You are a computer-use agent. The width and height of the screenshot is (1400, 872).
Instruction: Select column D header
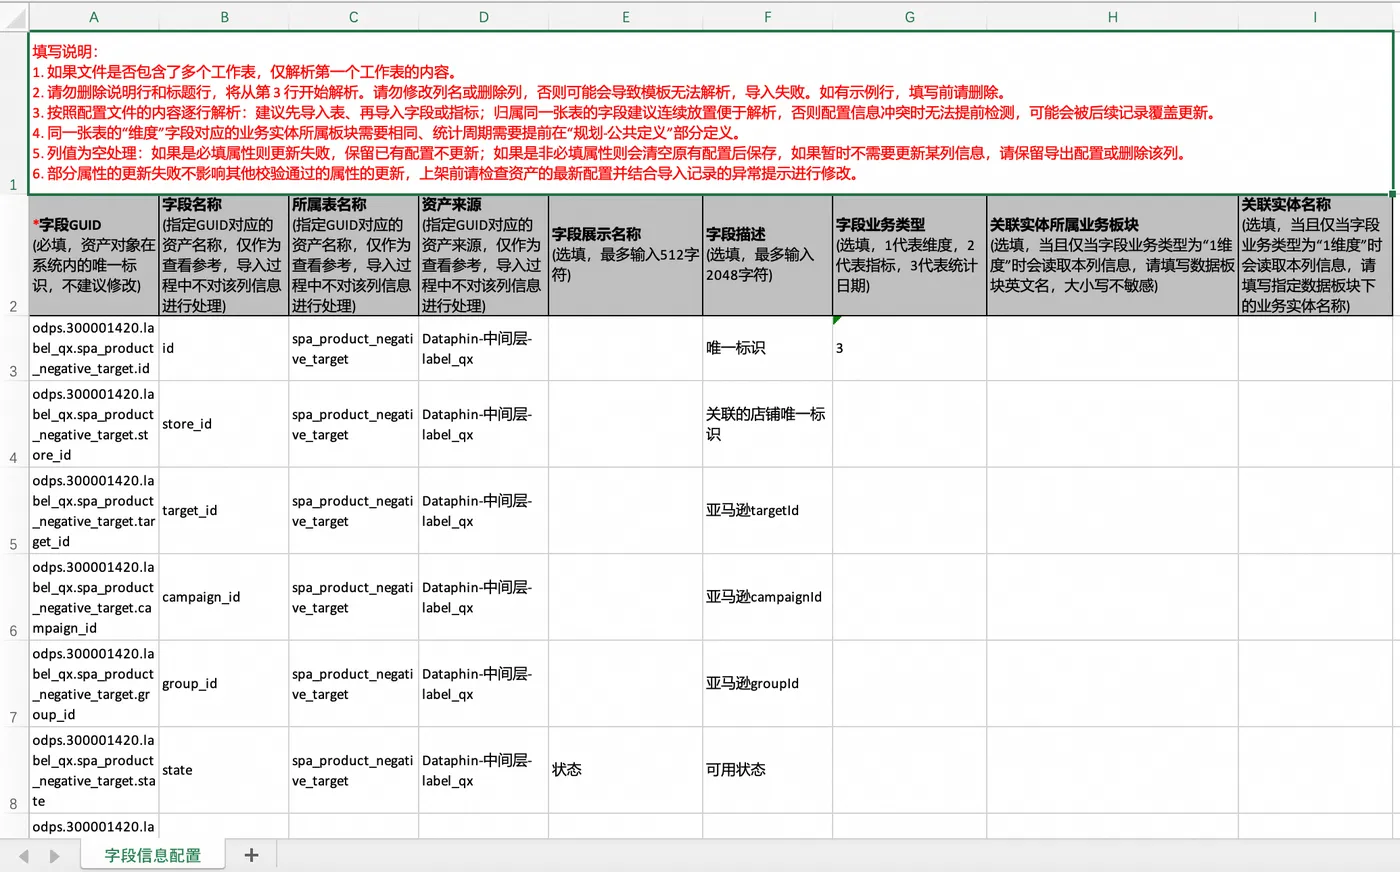point(484,17)
